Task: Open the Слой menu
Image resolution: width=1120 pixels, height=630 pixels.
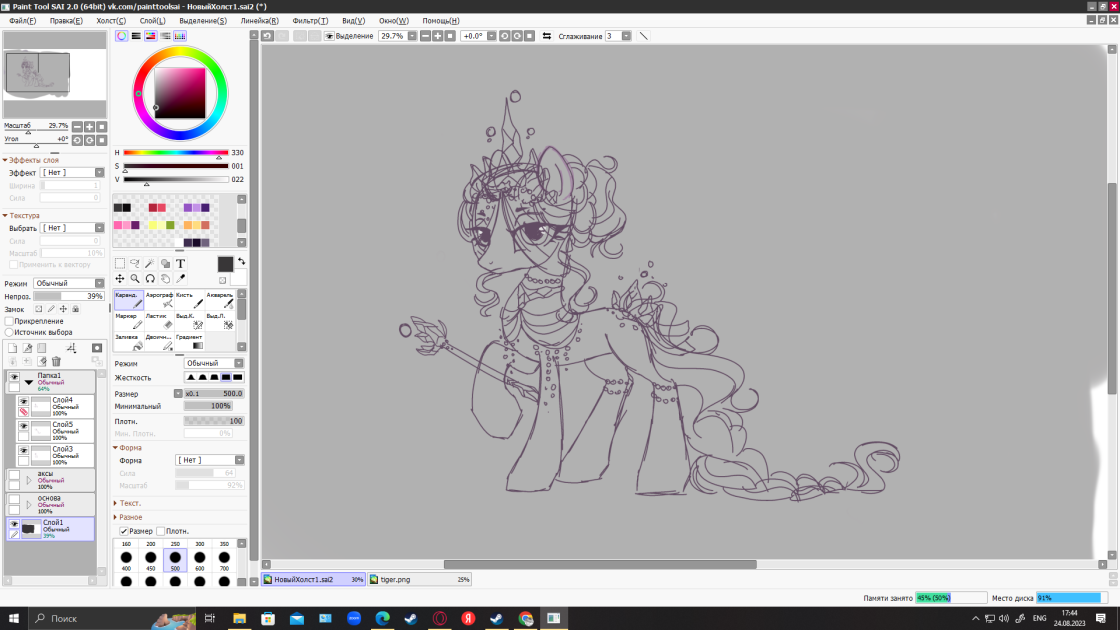Action: click(152, 21)
